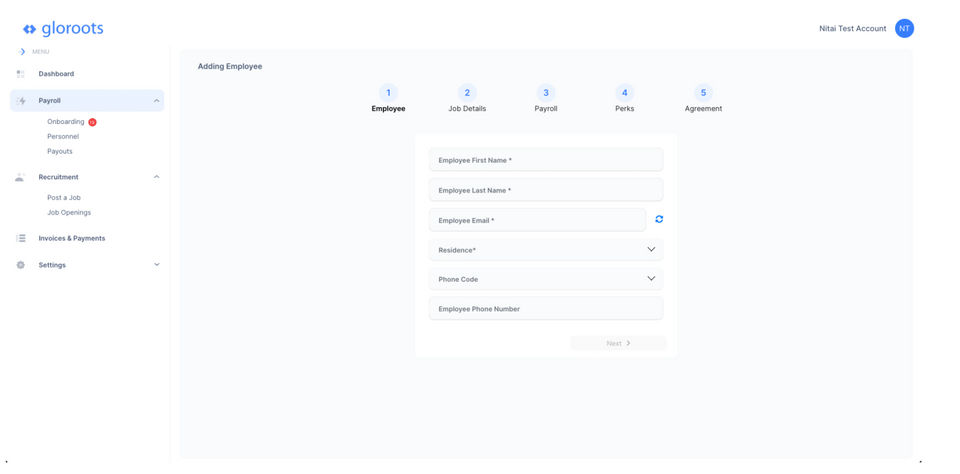Open Onboarding in the Payroll submenu

[x=66, y=122]
